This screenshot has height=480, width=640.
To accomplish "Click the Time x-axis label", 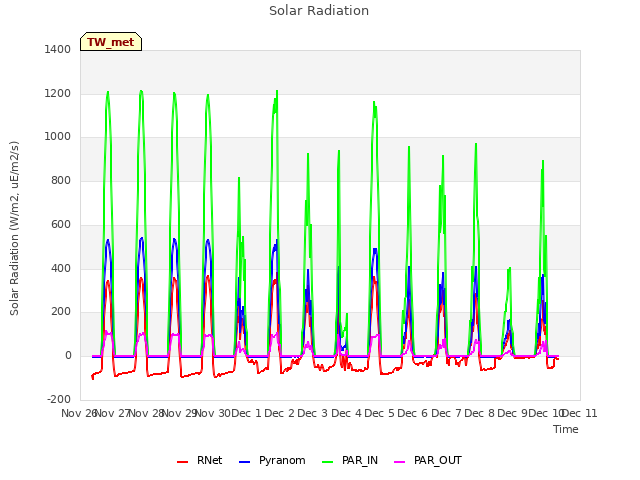I will tap(566, 429).
